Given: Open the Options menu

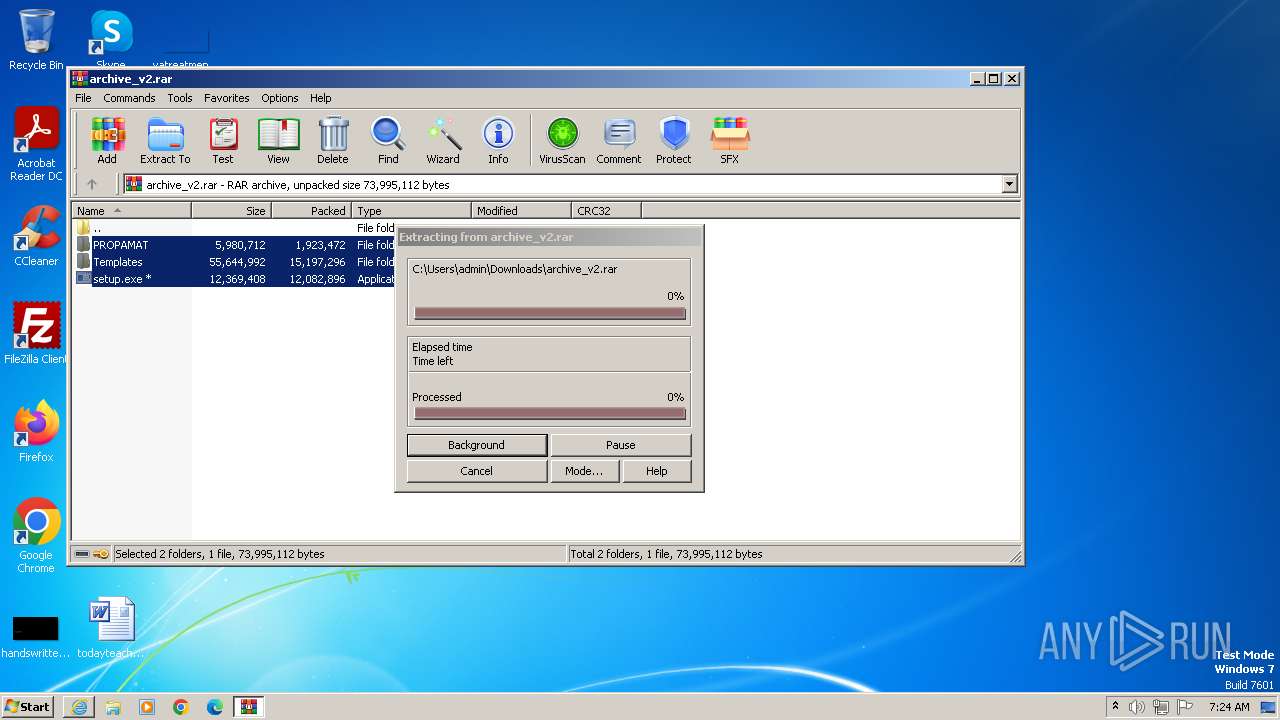Looking at the screenshot, I should point(280,98).
